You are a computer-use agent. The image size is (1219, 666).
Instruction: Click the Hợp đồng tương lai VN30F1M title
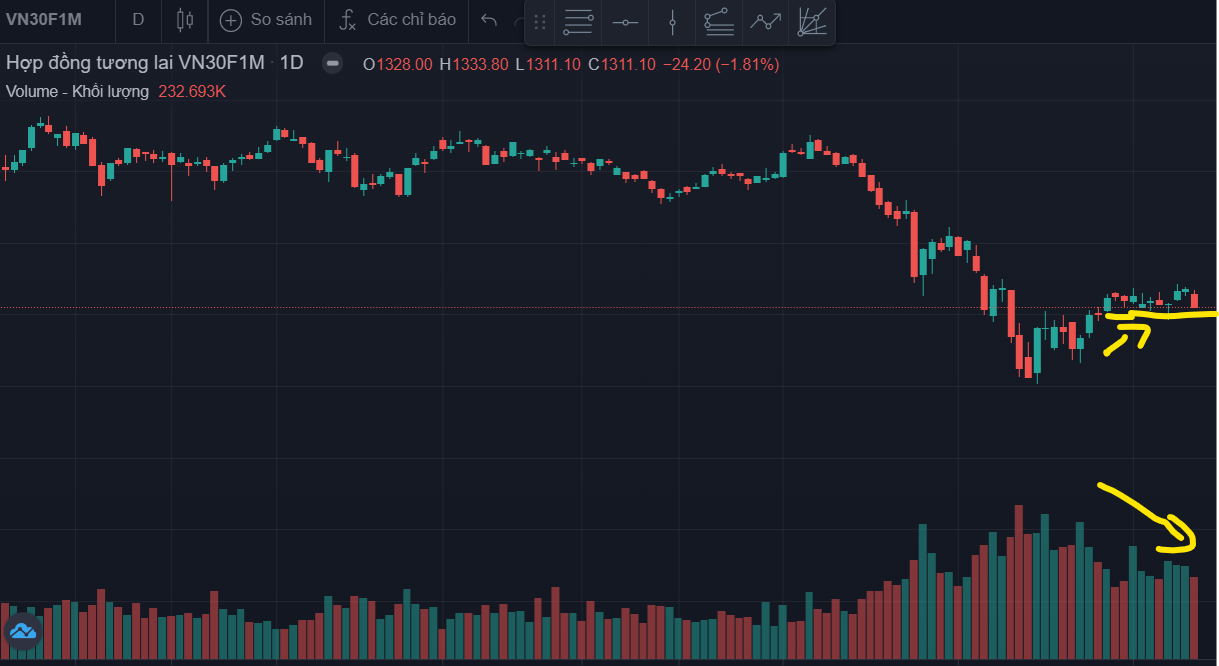pyautogui.click(x=135, y=63)
